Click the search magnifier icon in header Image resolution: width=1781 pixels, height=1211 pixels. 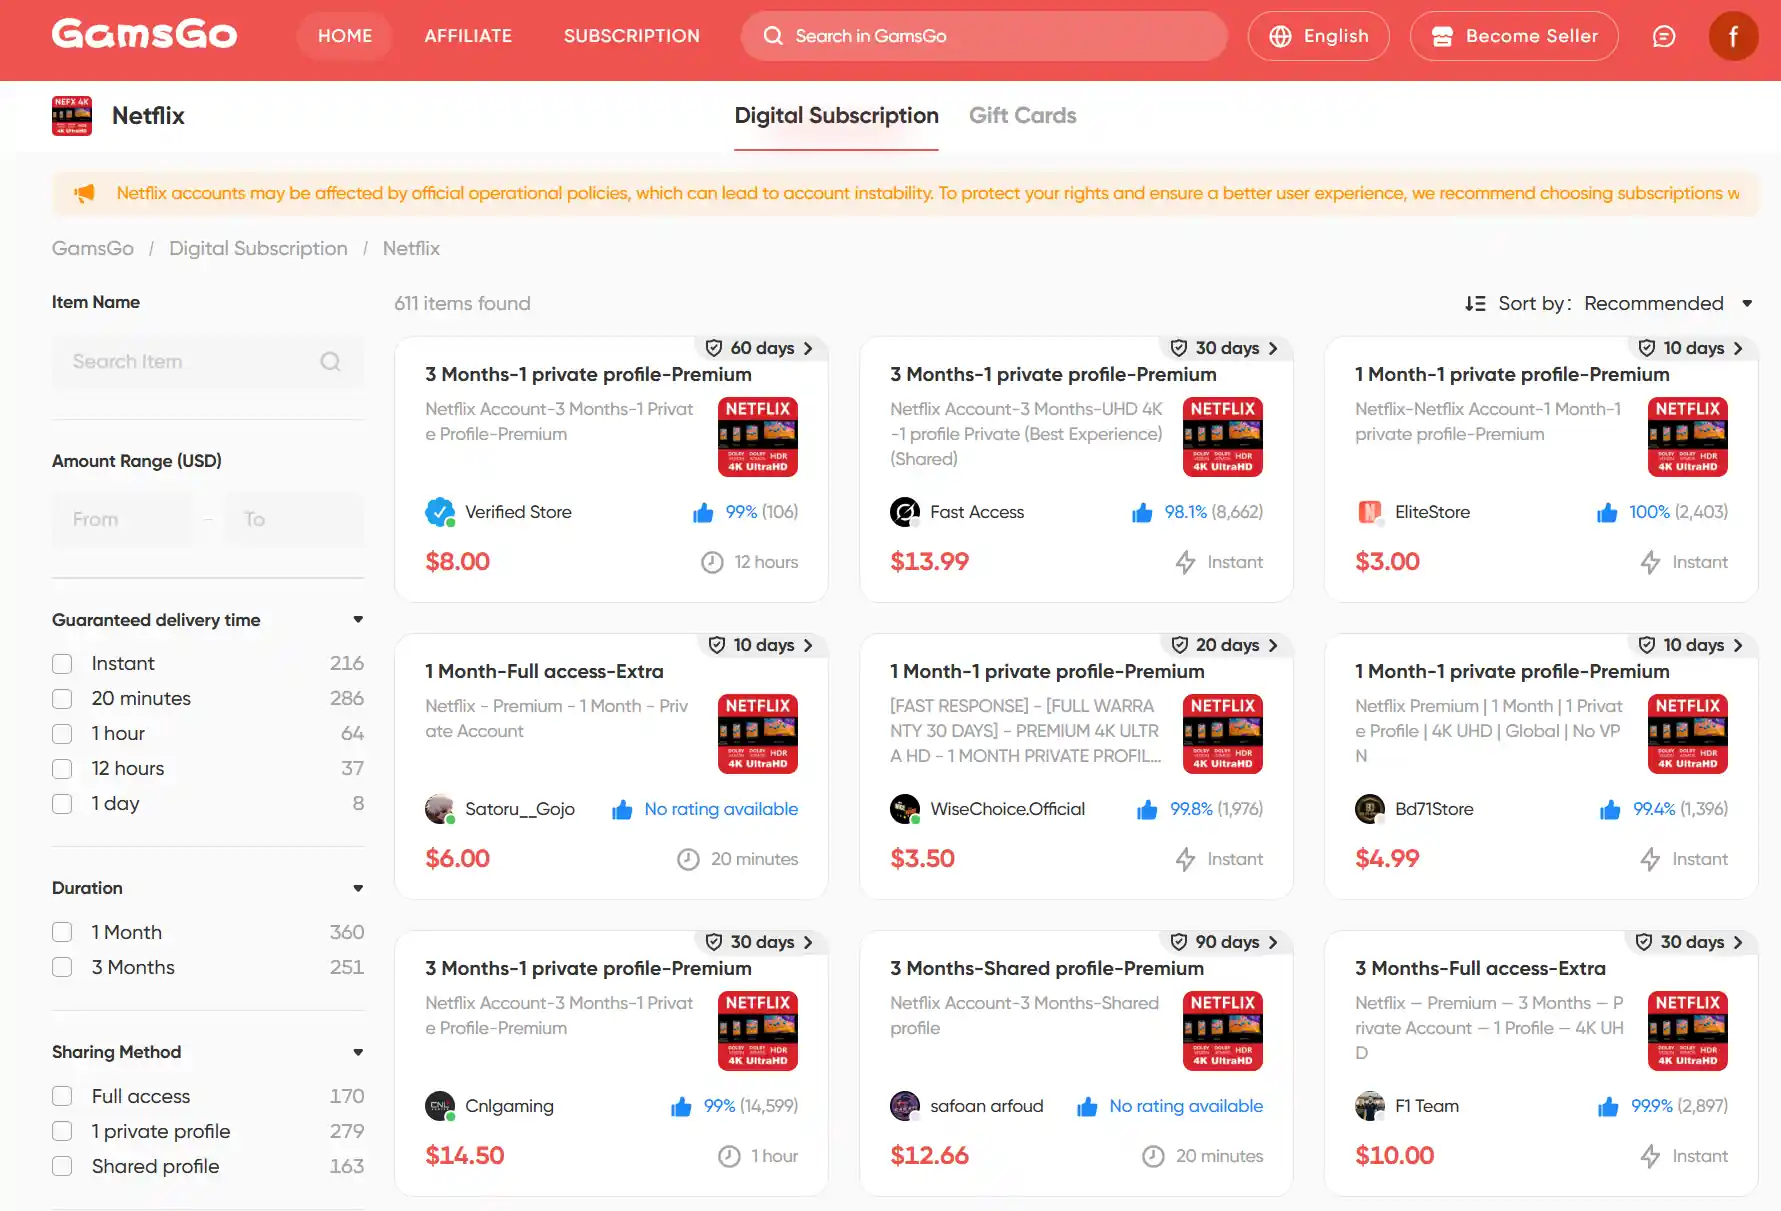point(773,36)
